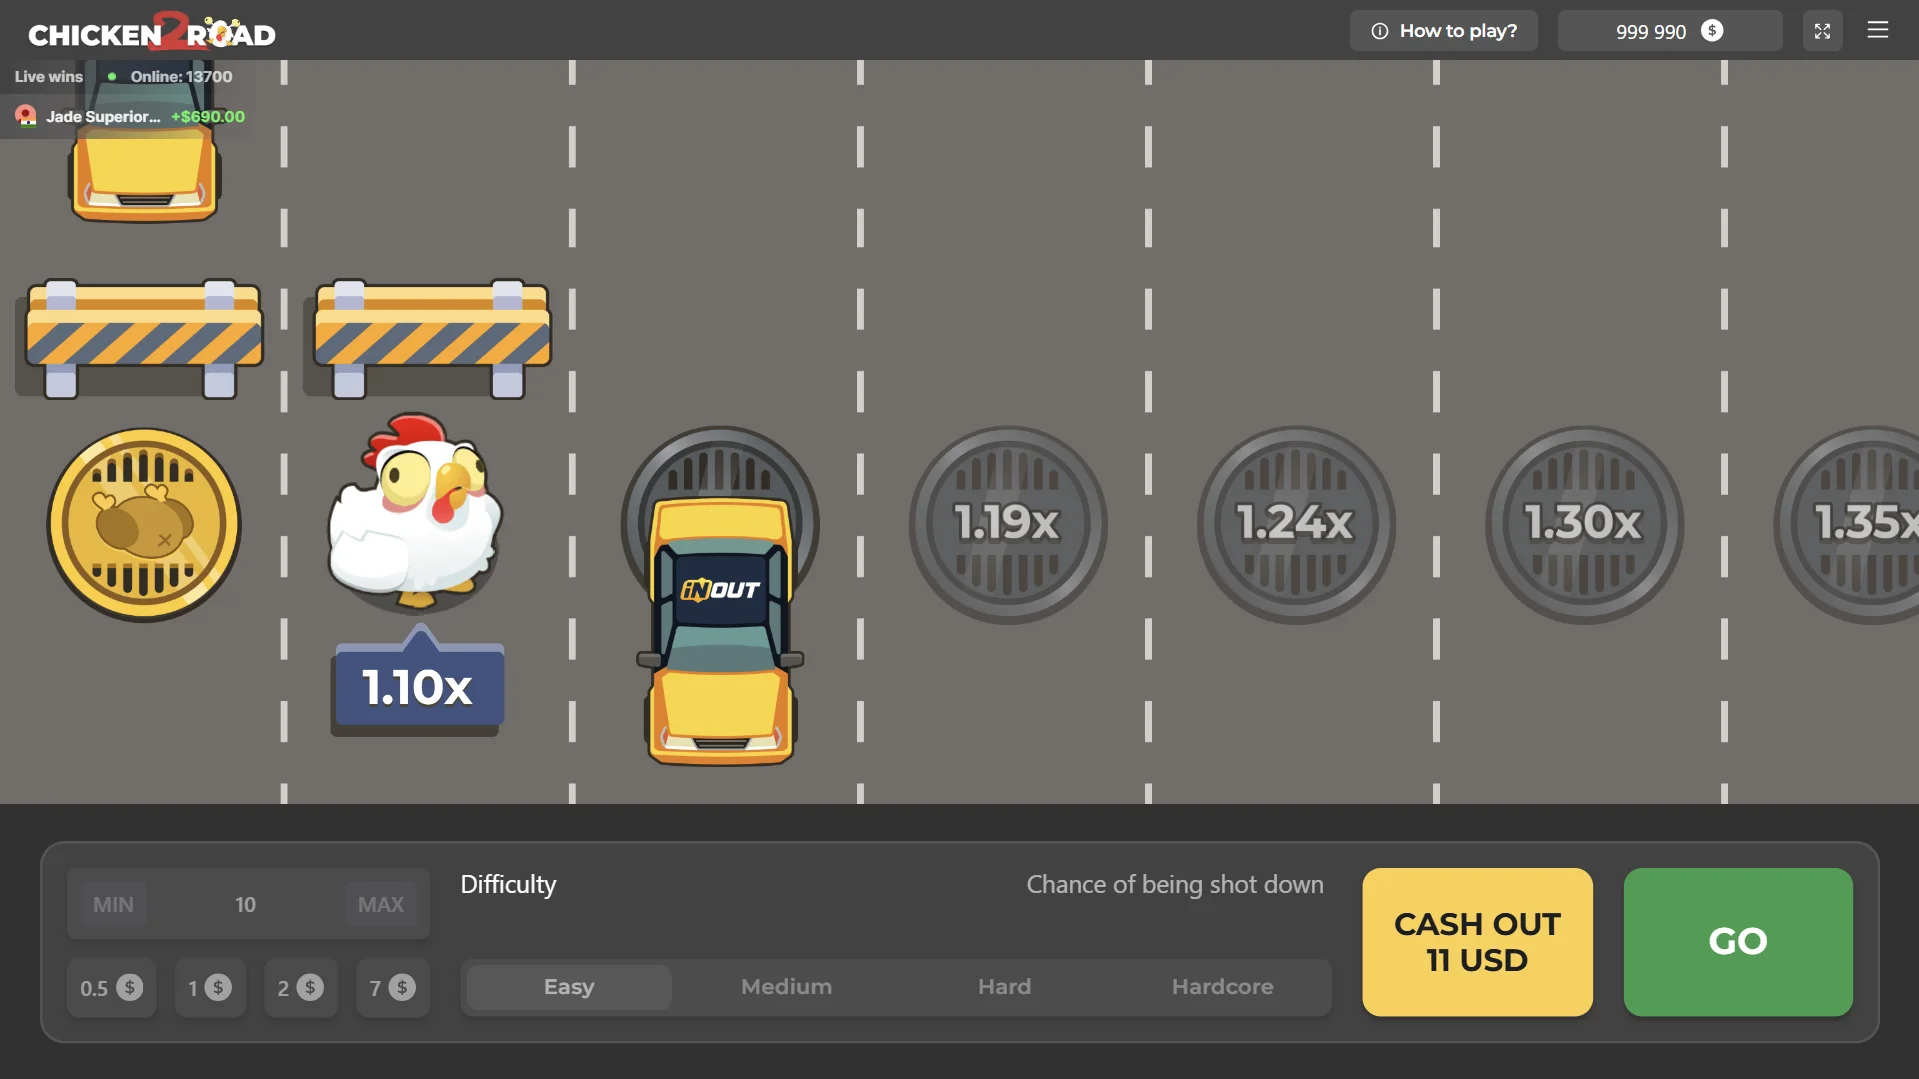The image size is (1919, 1079).
Task: Click the yellow INOUT taxi car
Action: point(720,630)
